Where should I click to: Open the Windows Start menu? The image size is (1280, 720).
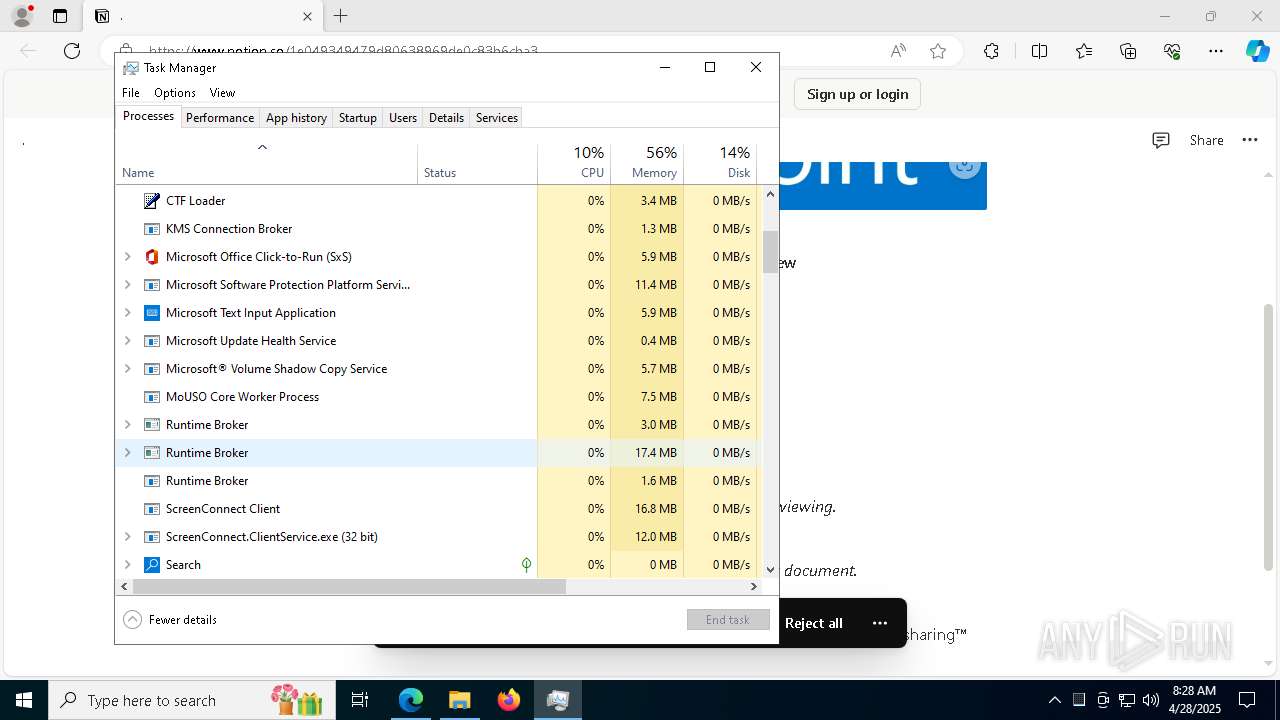click(24, 700)
